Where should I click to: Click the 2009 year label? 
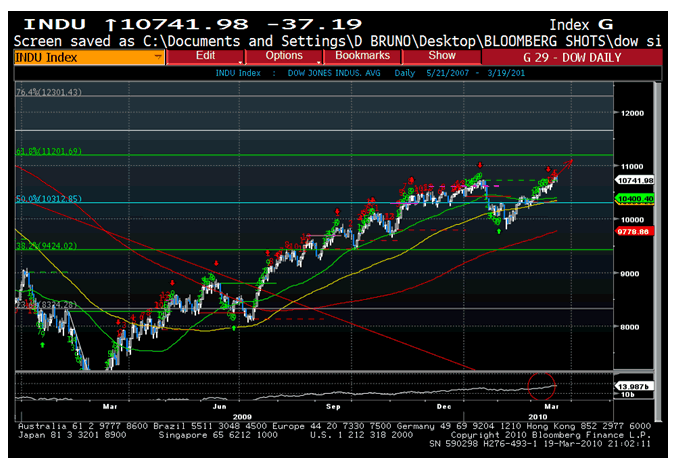242,417
